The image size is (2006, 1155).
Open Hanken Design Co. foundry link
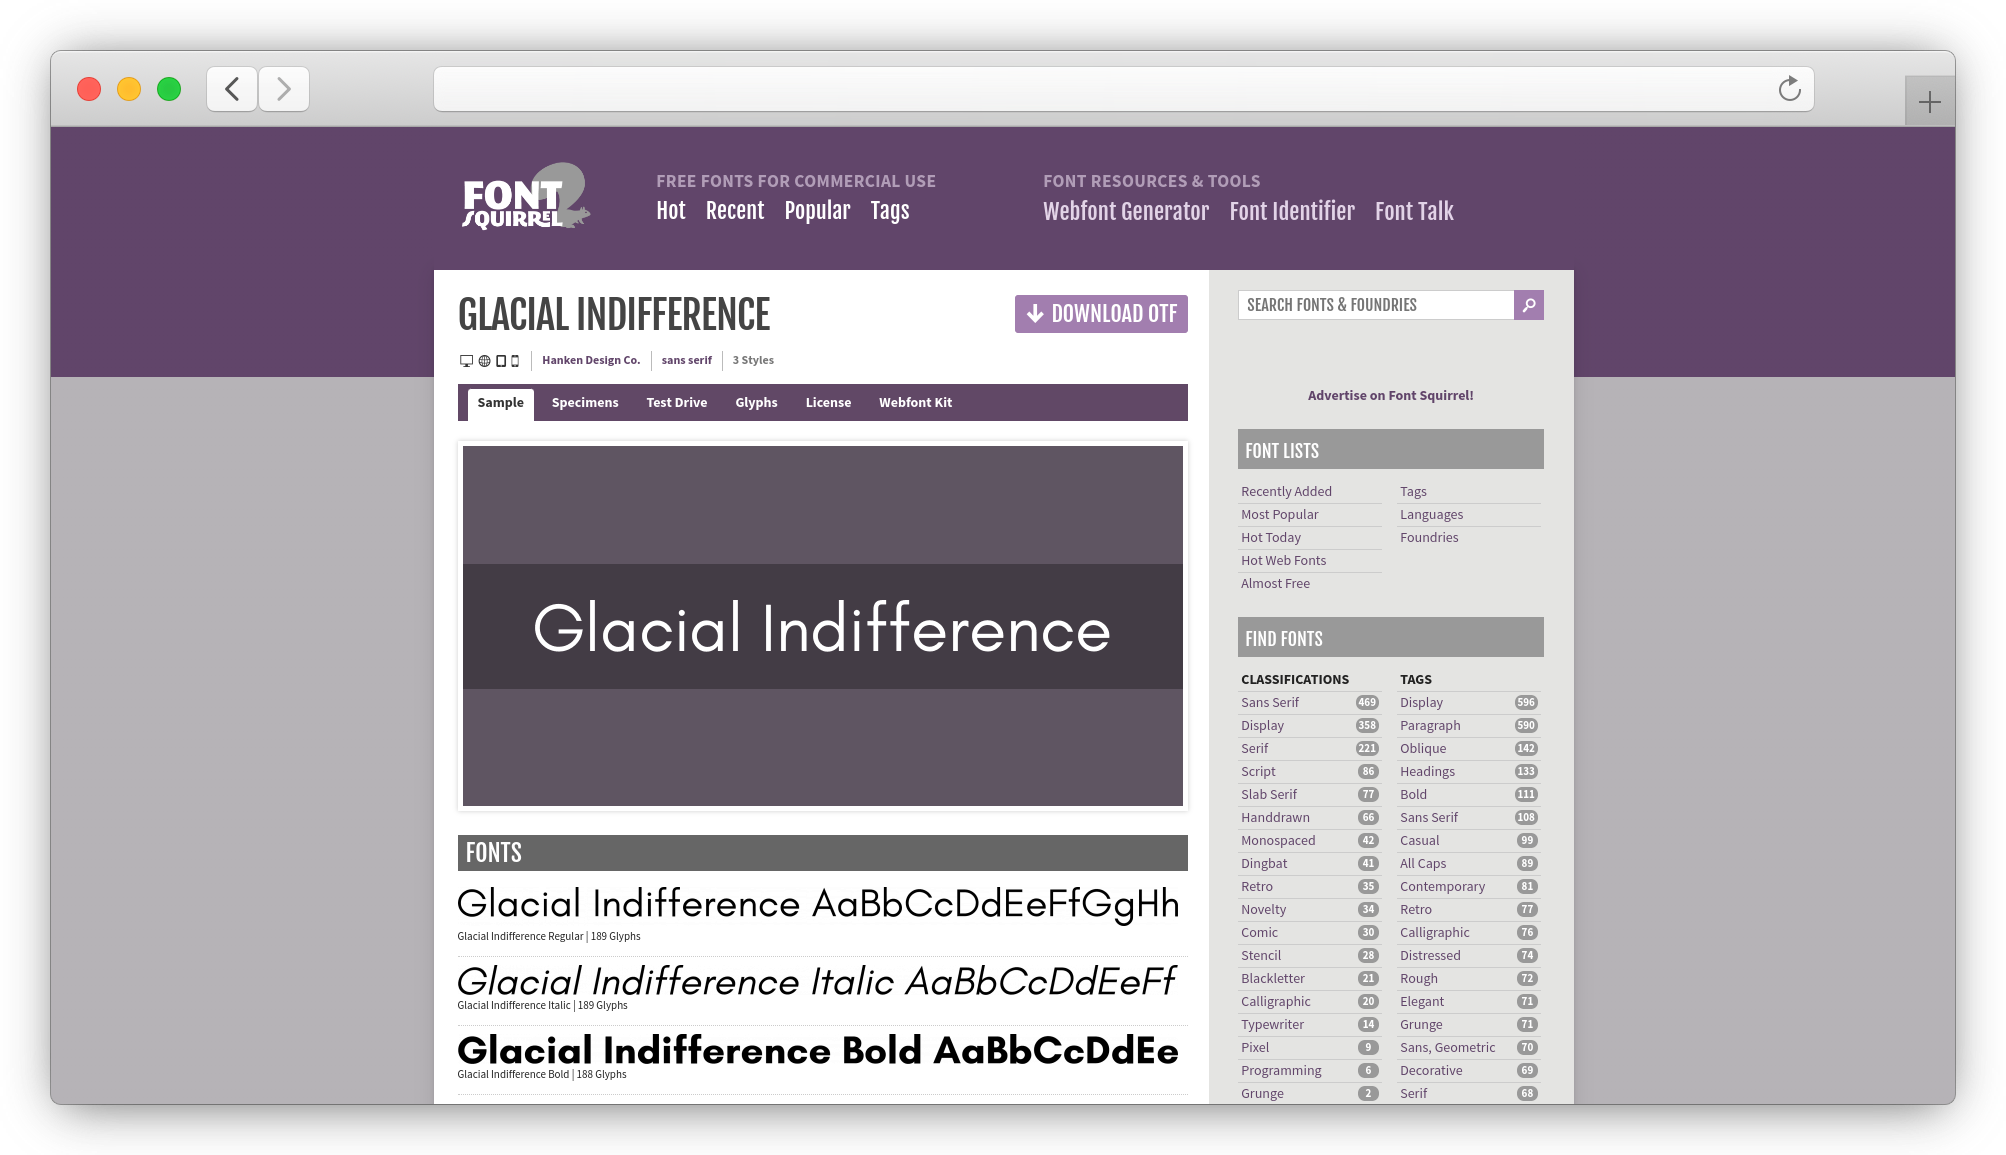pos(591,360)
